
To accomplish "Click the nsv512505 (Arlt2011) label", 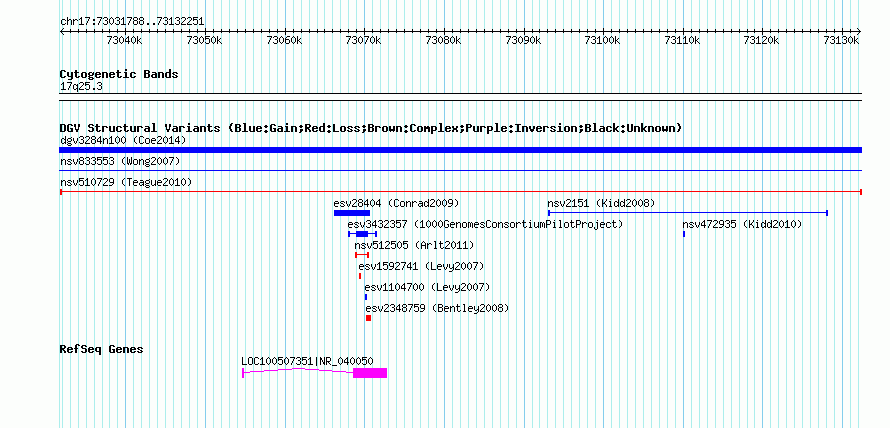I will coord(414,245).
